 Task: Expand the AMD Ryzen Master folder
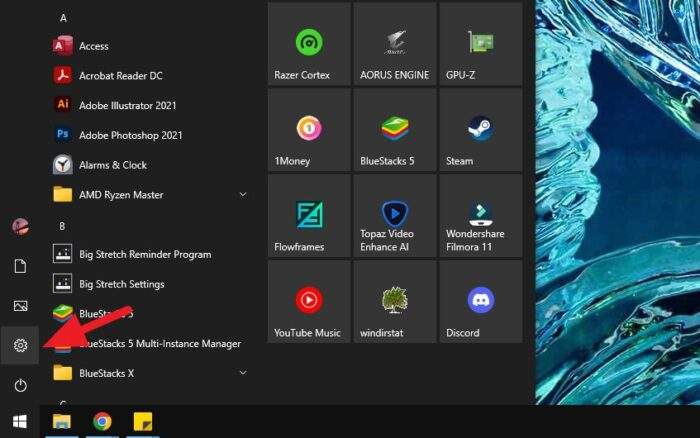[243, 195]
